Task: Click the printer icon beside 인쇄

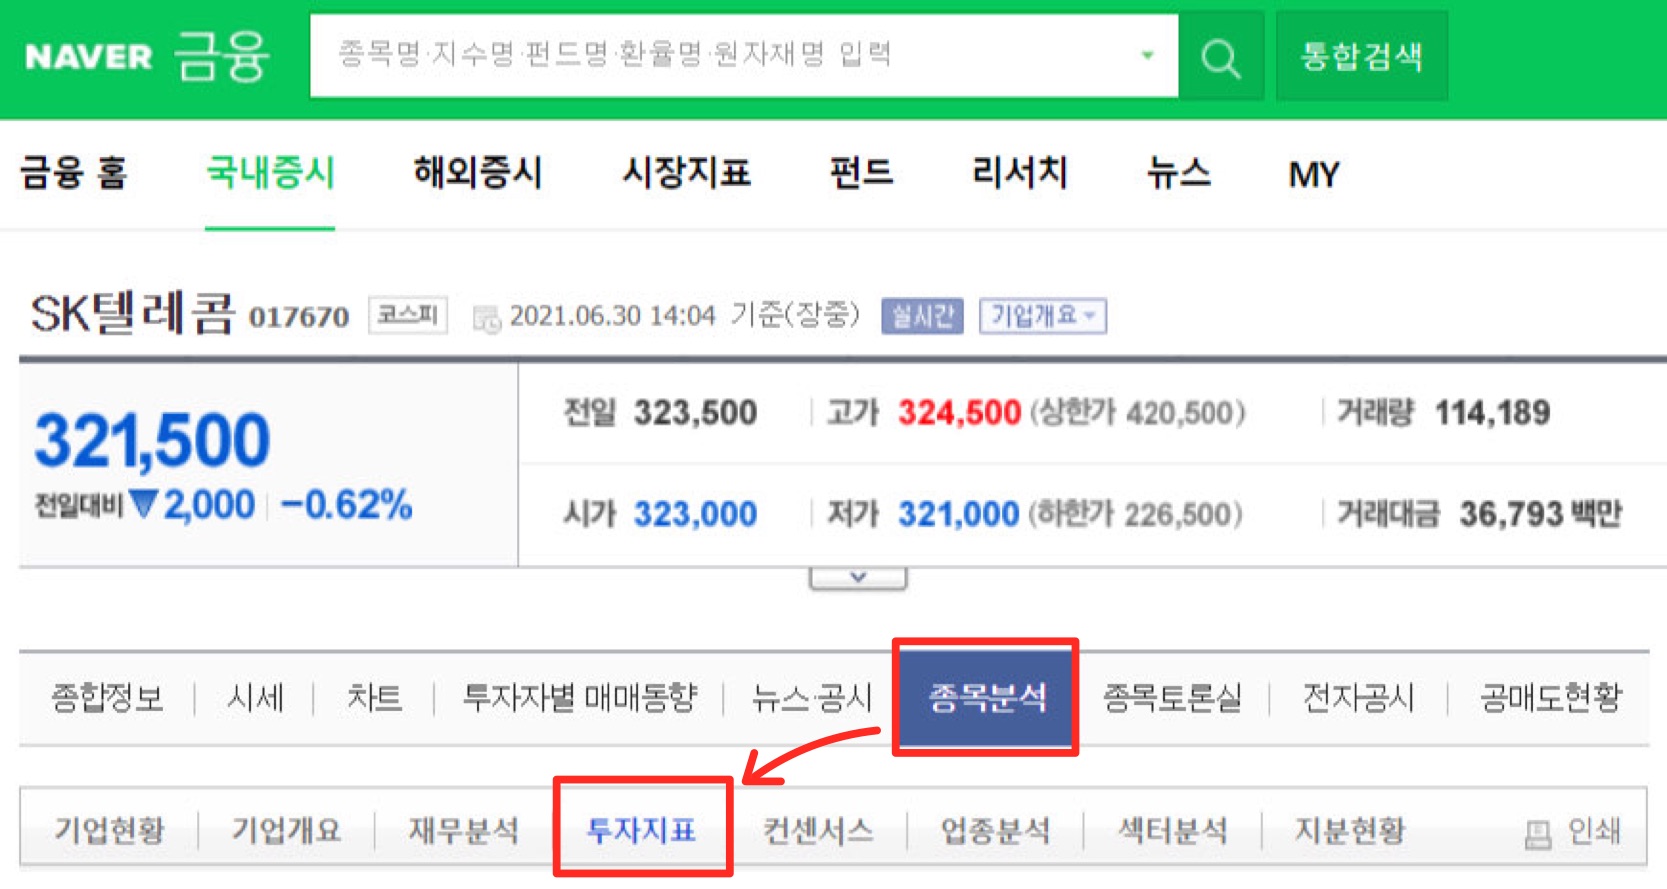Action: pos(1538,833)
